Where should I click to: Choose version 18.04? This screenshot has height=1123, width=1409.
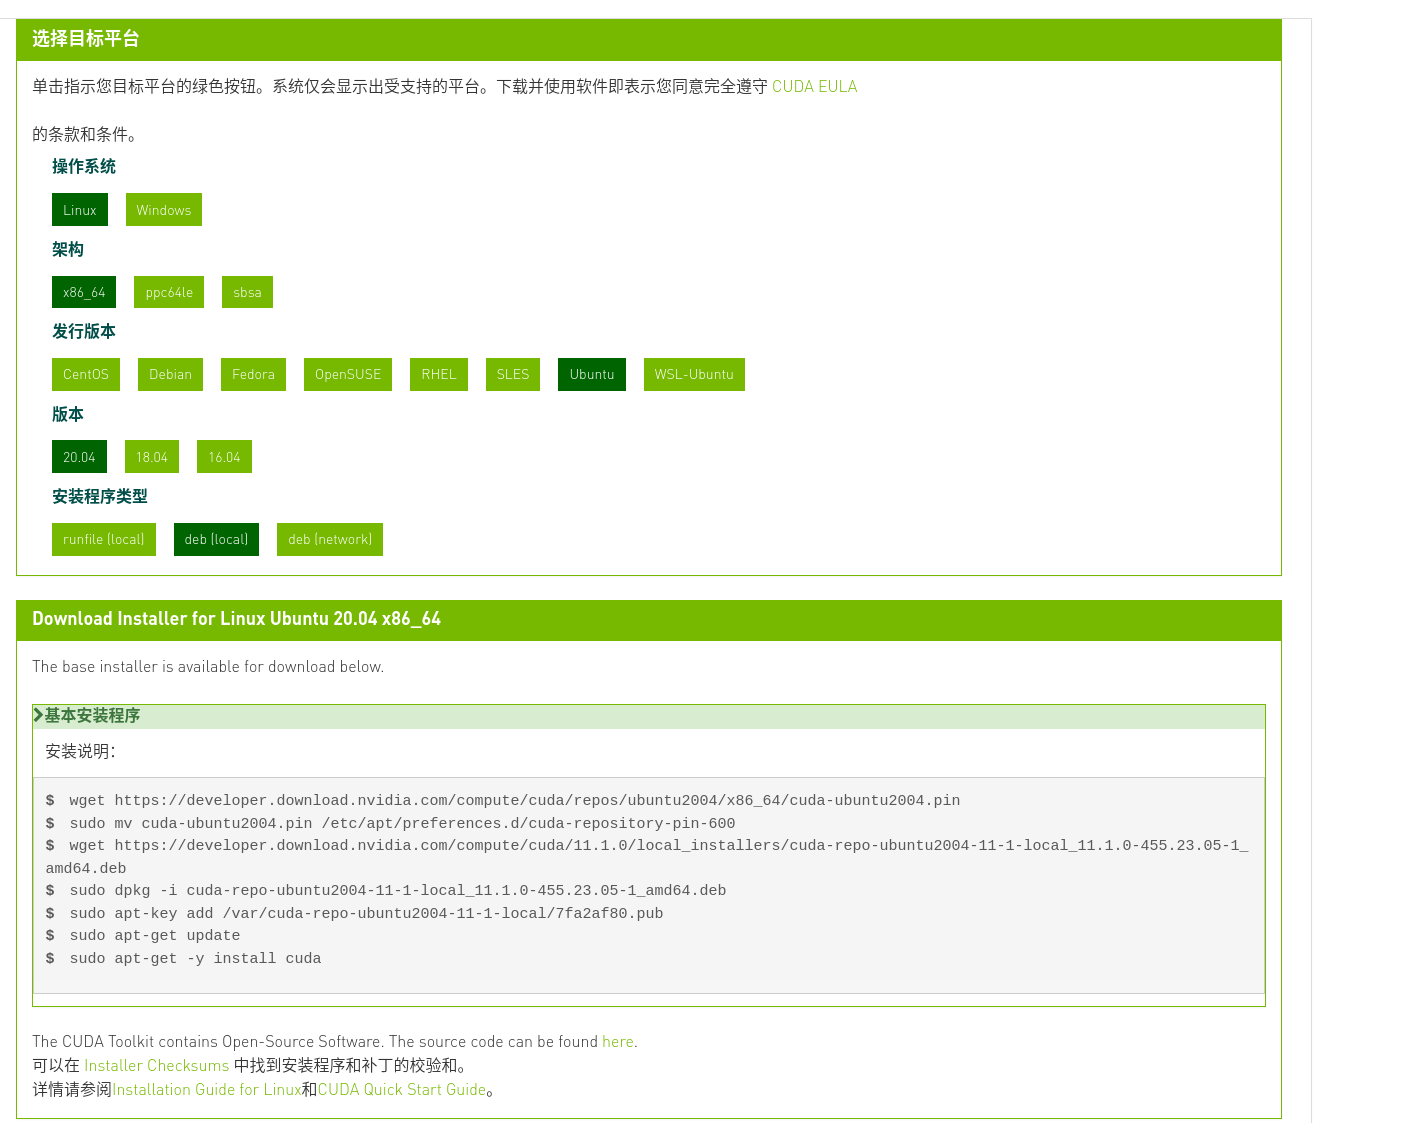pyautogui.click(x=152, y=457)
